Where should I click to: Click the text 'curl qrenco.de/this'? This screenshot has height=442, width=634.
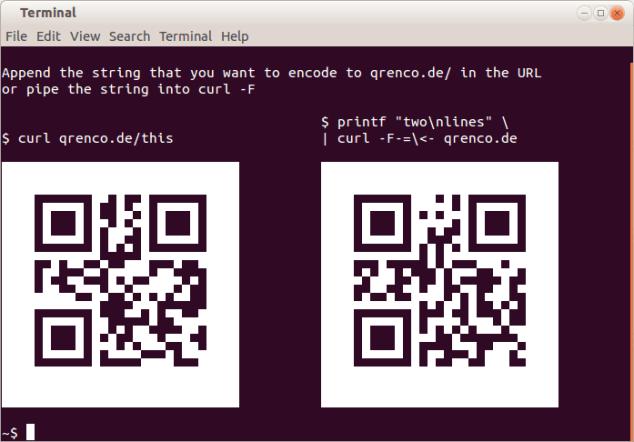(95, 139)
